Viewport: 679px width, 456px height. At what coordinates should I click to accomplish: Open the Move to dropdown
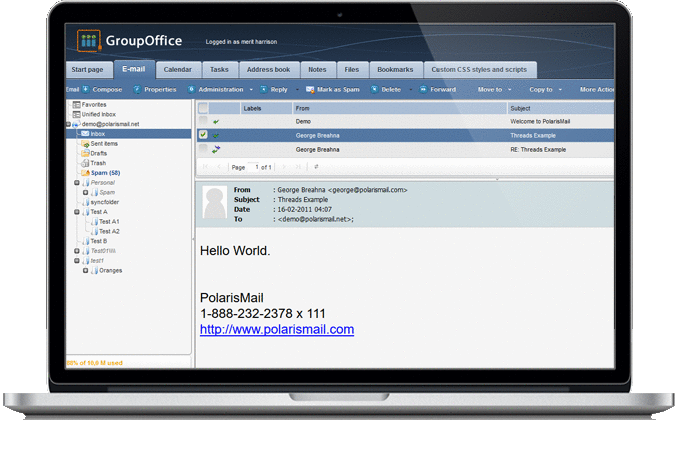(494, 90)
